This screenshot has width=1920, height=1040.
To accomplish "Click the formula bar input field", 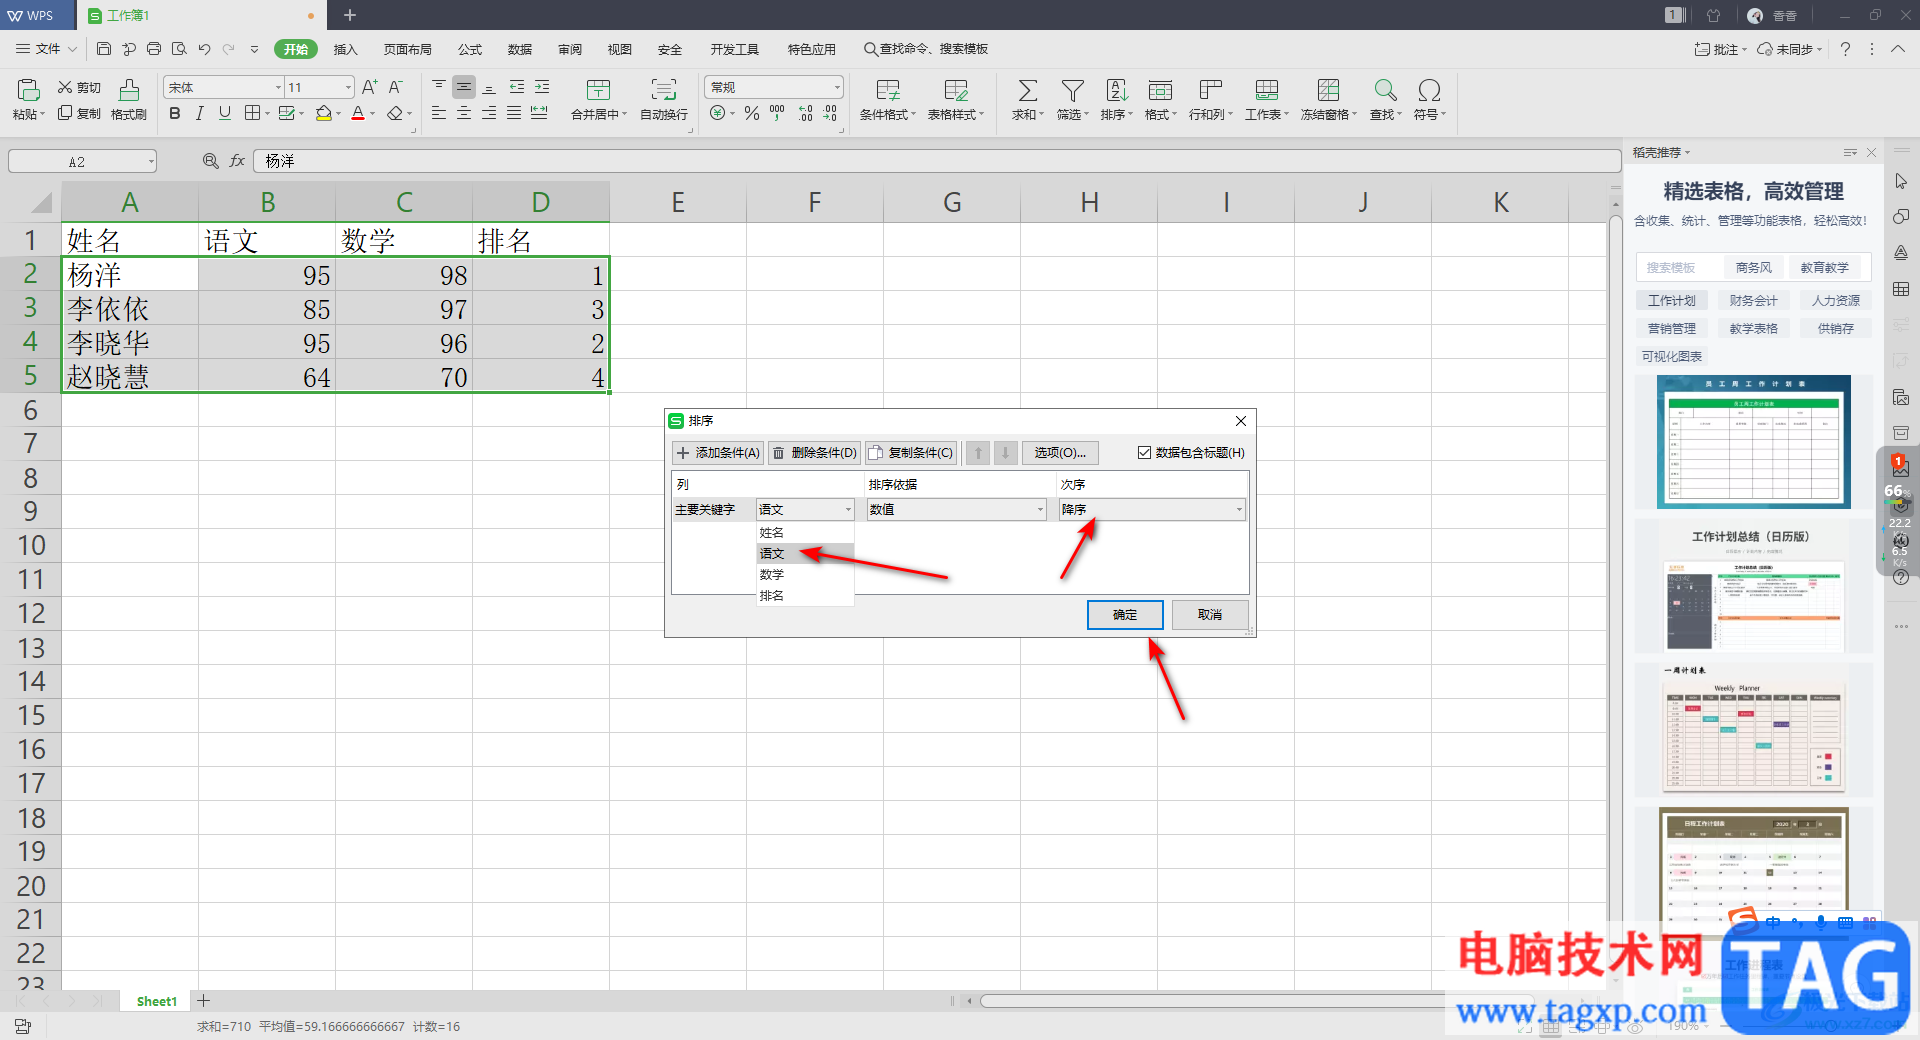I will pos(936,161).
